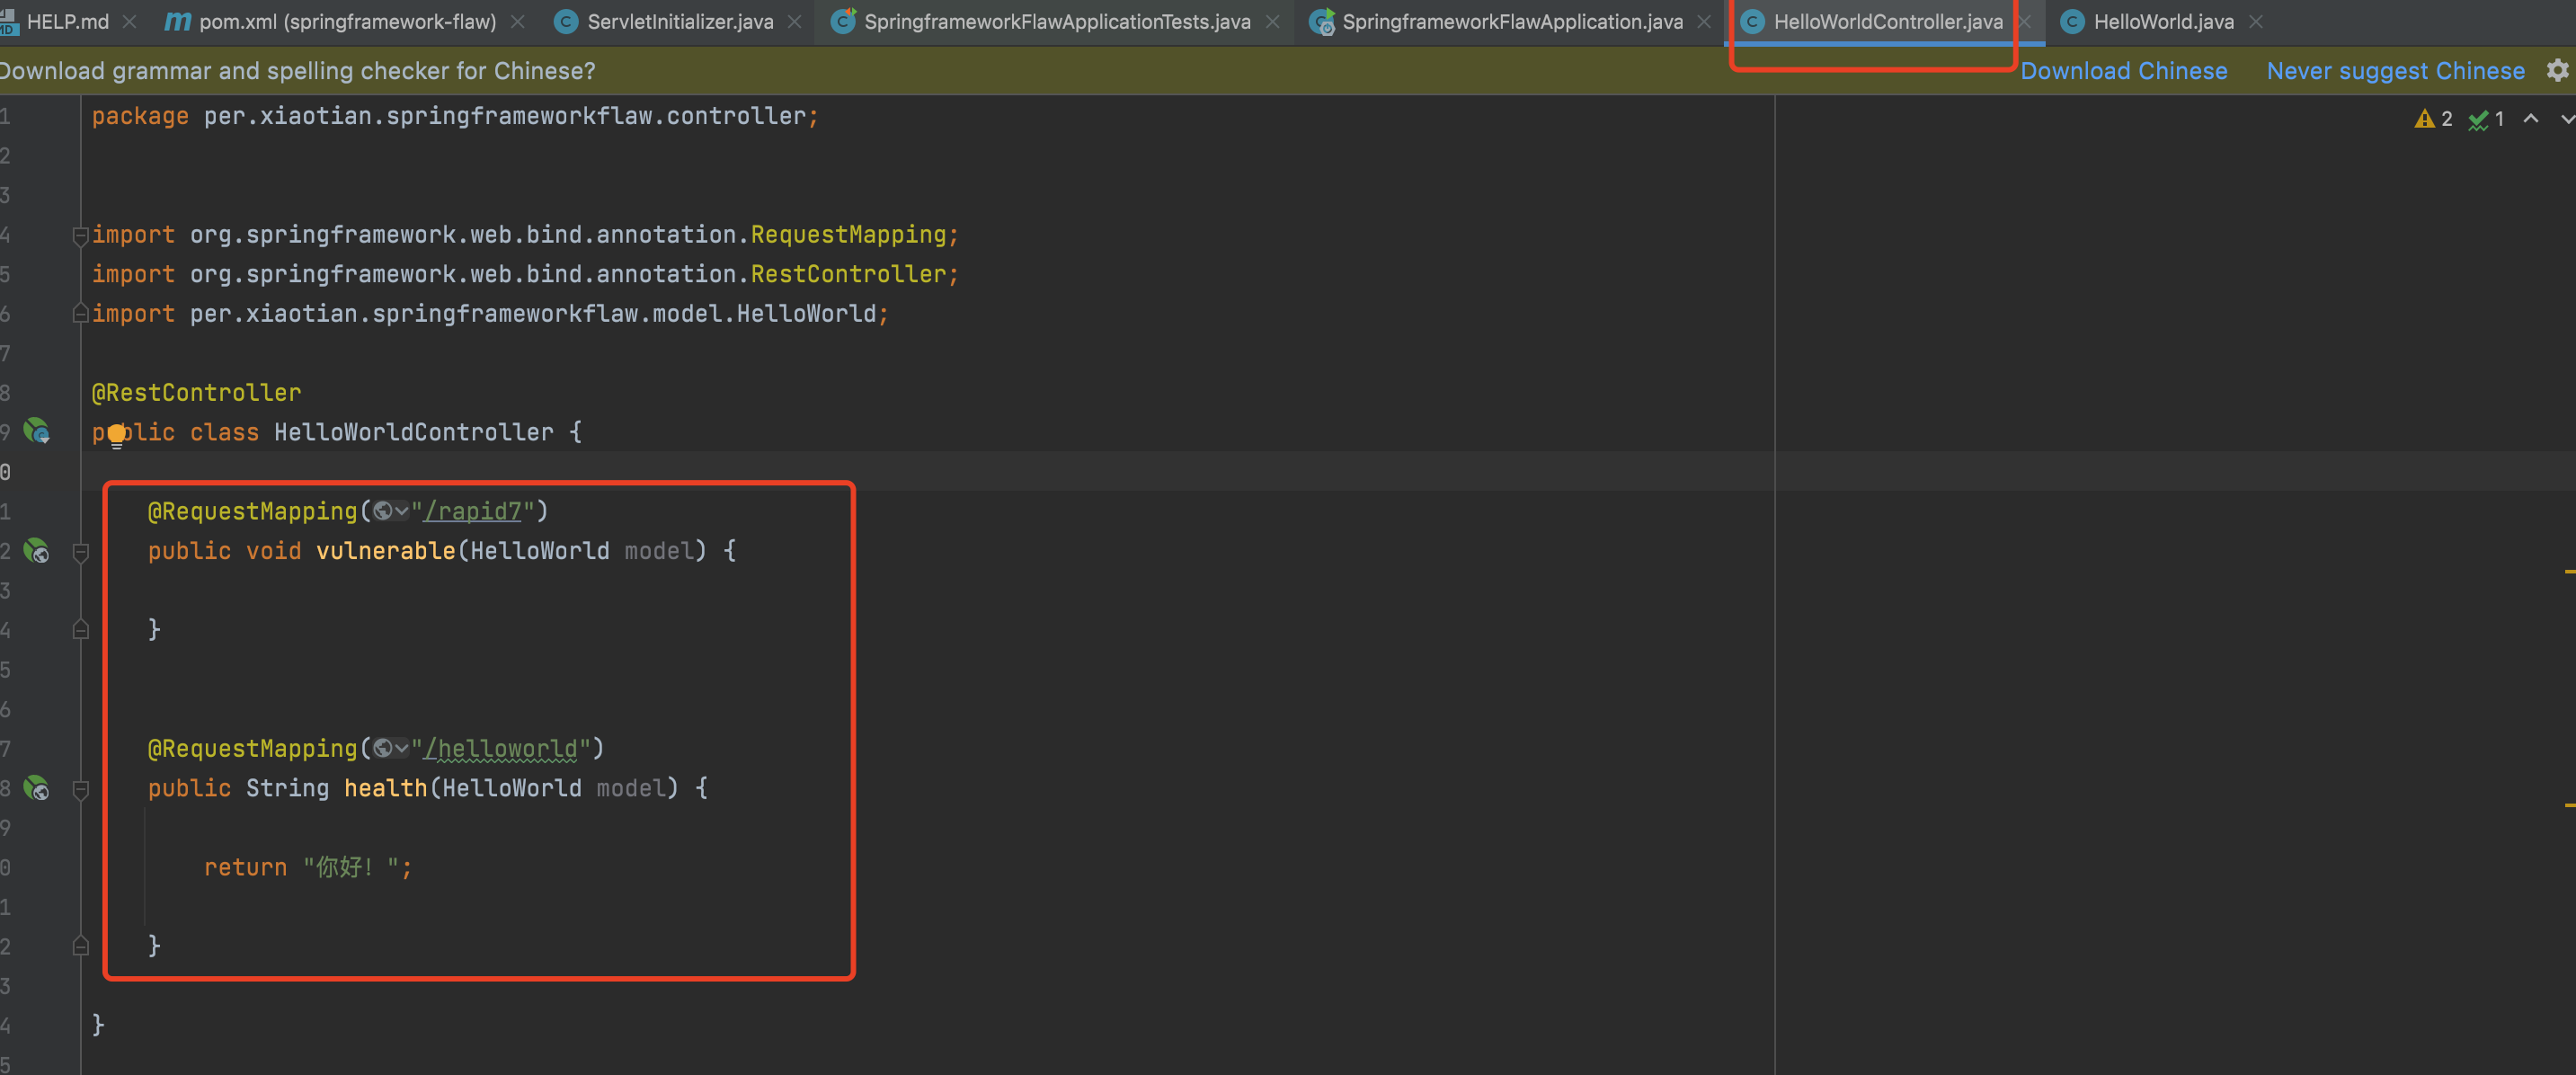The height and width of the screenshot is (1075, 2576).
Task: Click the globe URL icon before /rapid7
Action: (382, 511)
